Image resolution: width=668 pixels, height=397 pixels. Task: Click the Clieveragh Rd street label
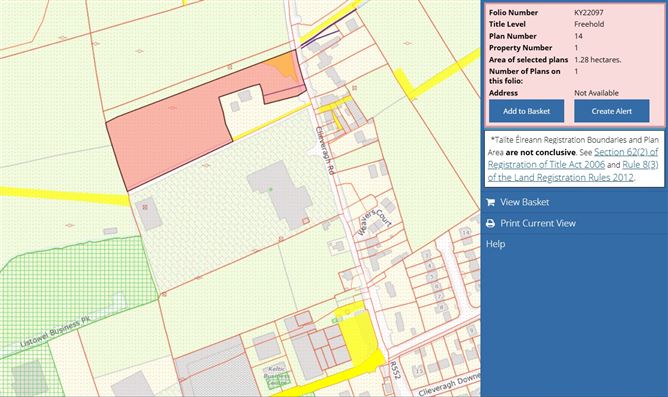point(324,150)
